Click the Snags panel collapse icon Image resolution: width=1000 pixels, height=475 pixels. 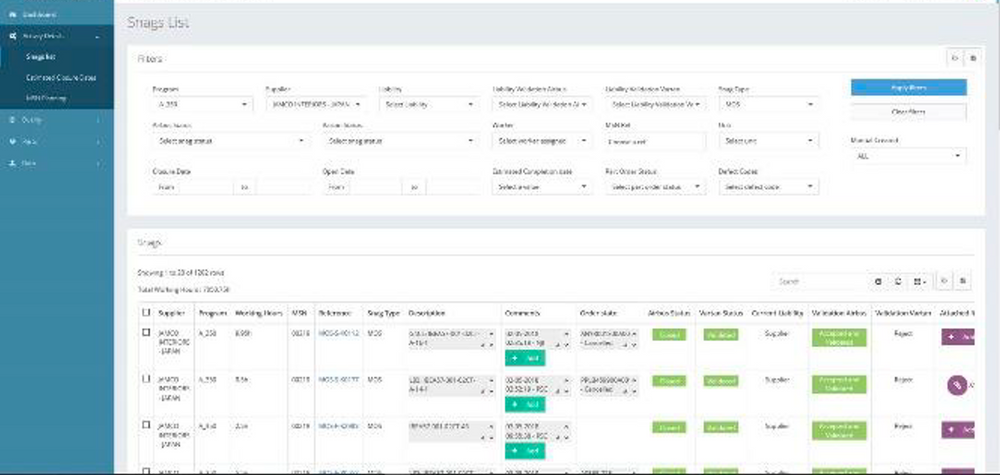[944, 281]
